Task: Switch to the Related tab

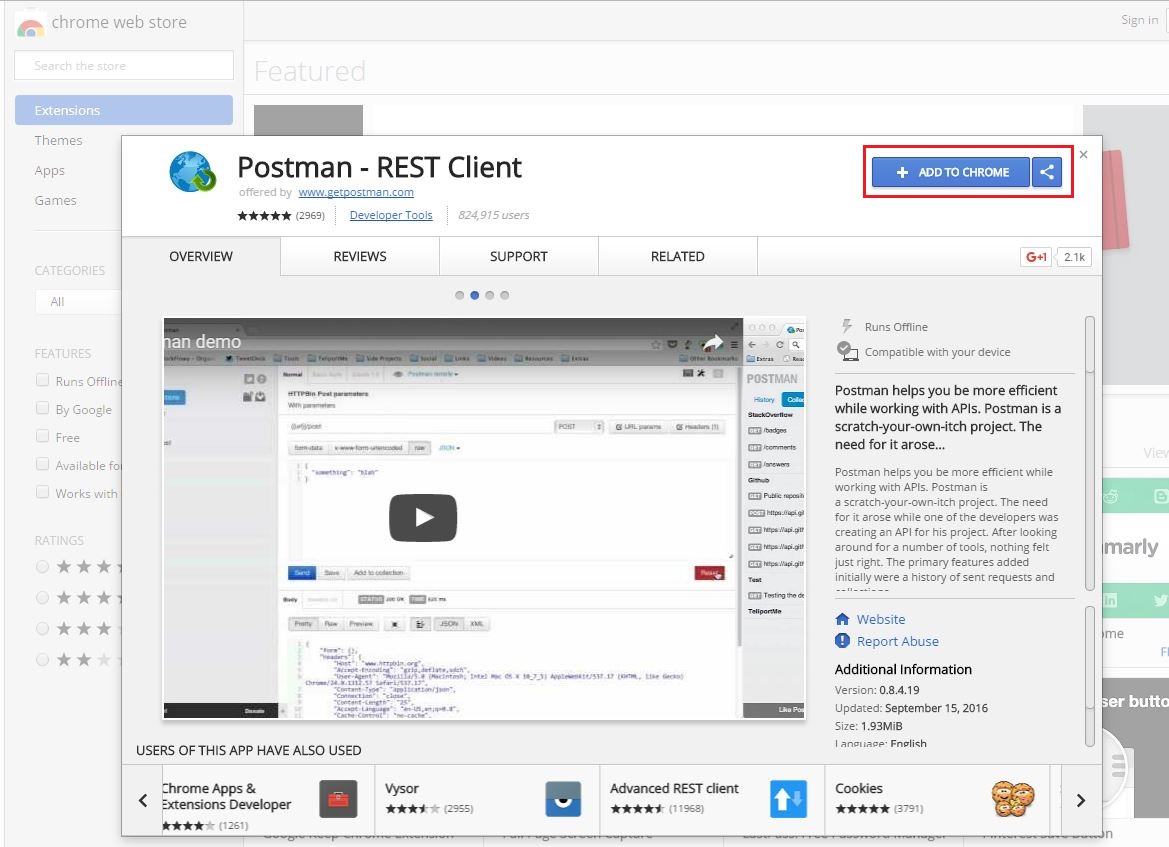Action: (x=678, y=256)
